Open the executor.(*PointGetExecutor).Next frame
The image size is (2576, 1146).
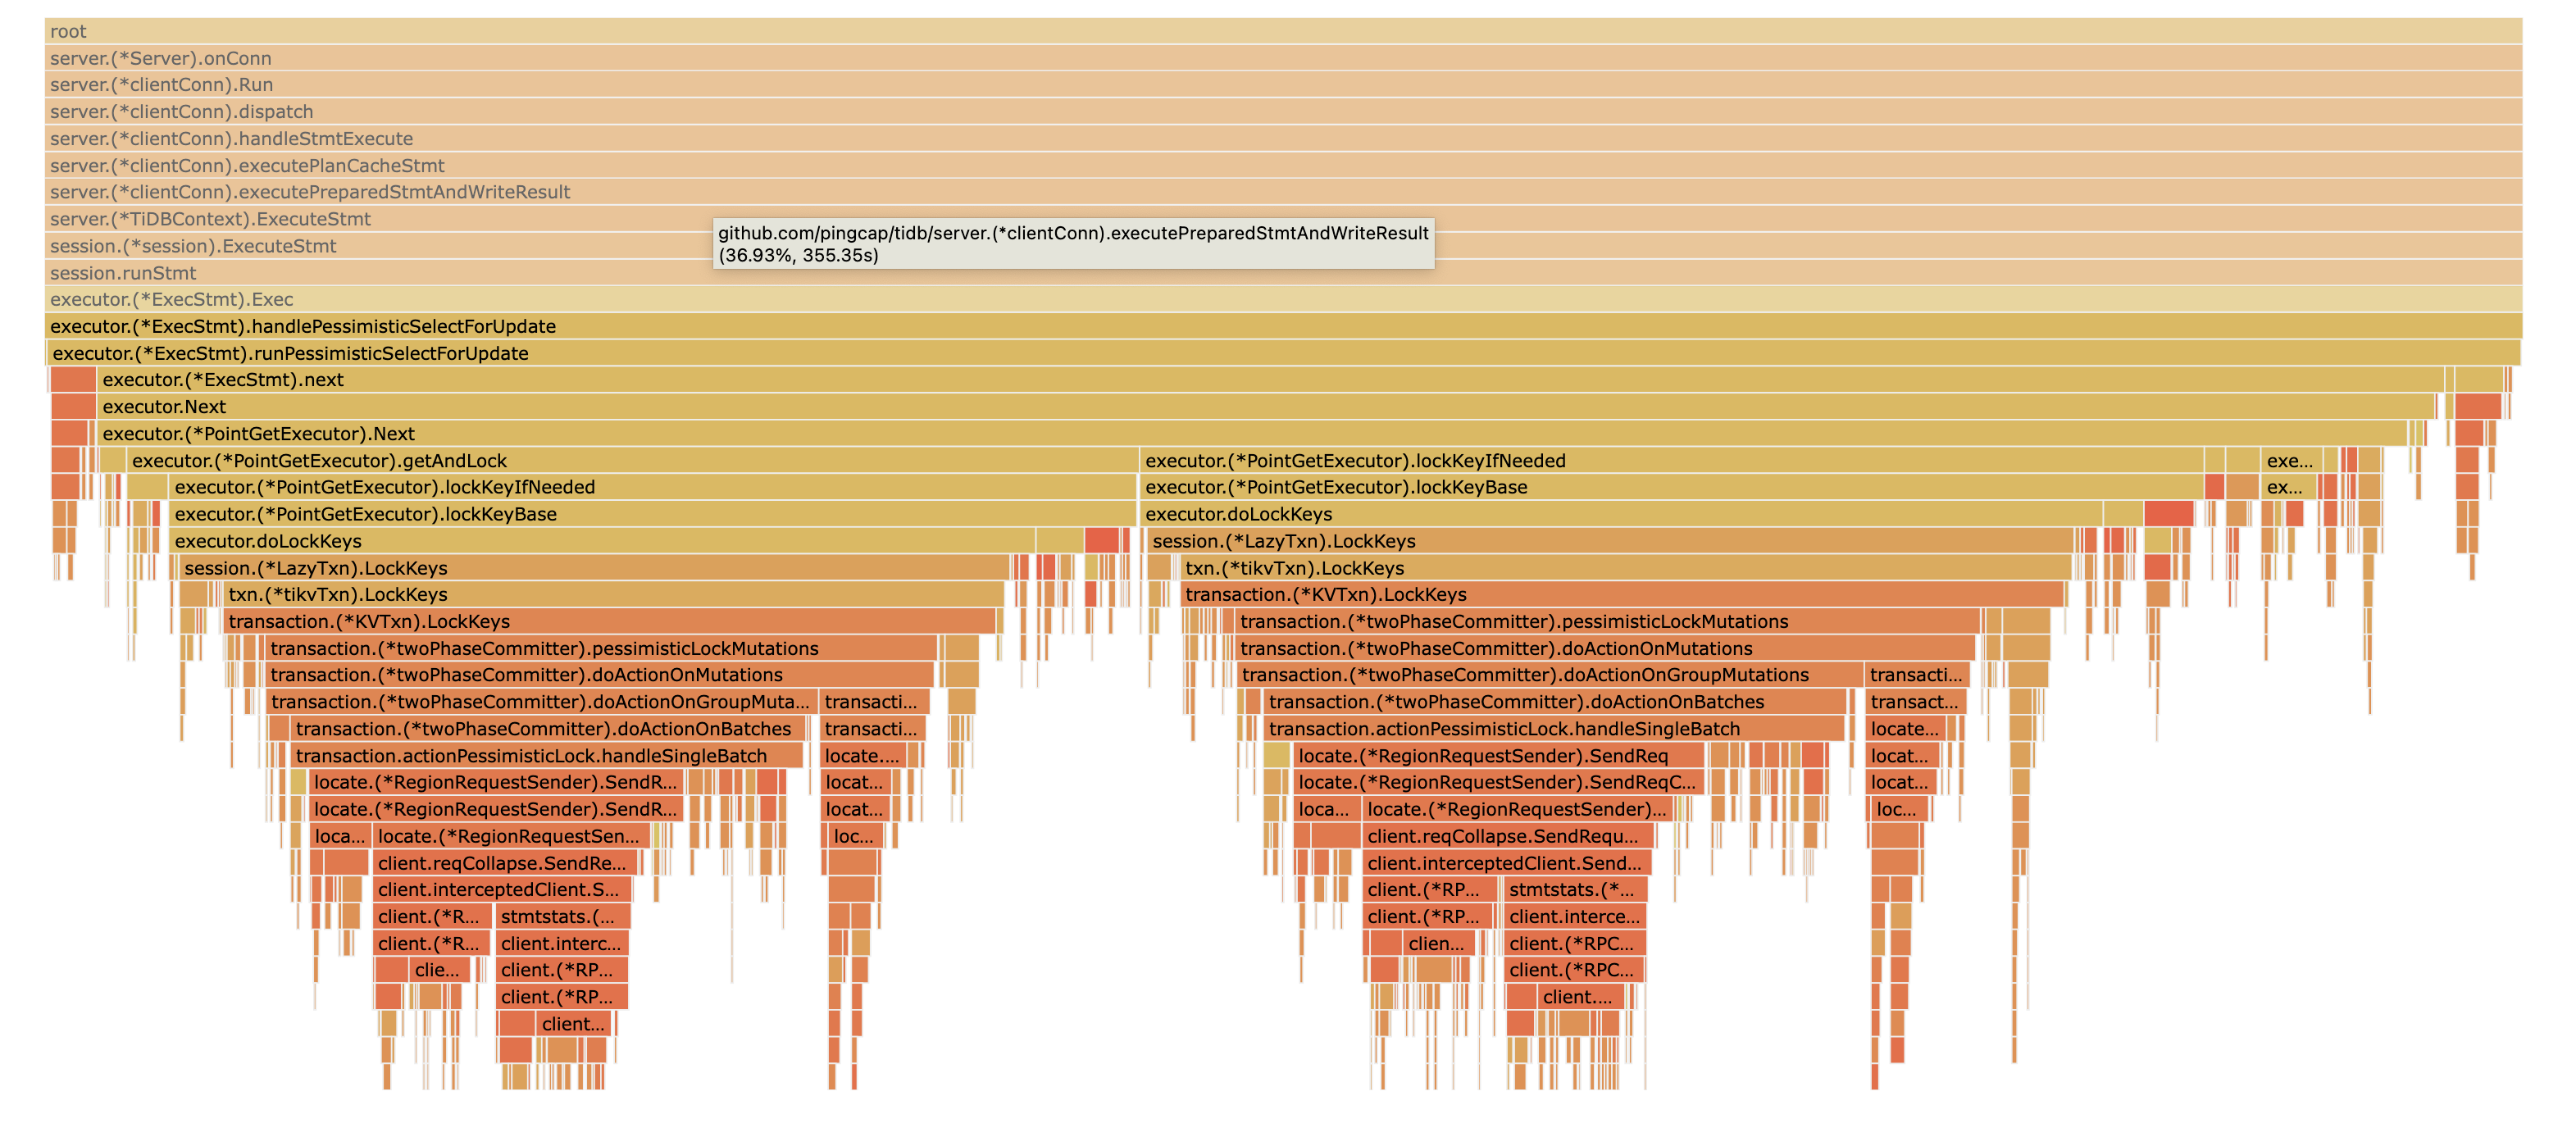click(300, 434)
